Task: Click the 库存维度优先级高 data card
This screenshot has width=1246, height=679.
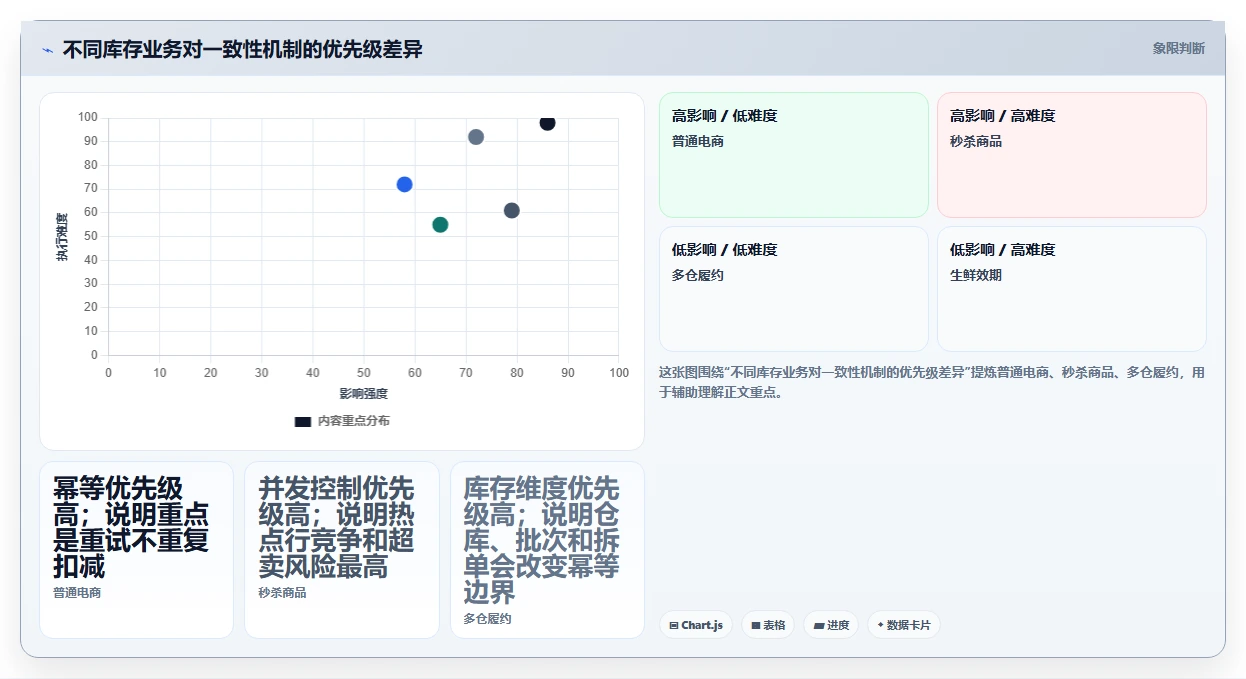Action: [x=547, y=550]
